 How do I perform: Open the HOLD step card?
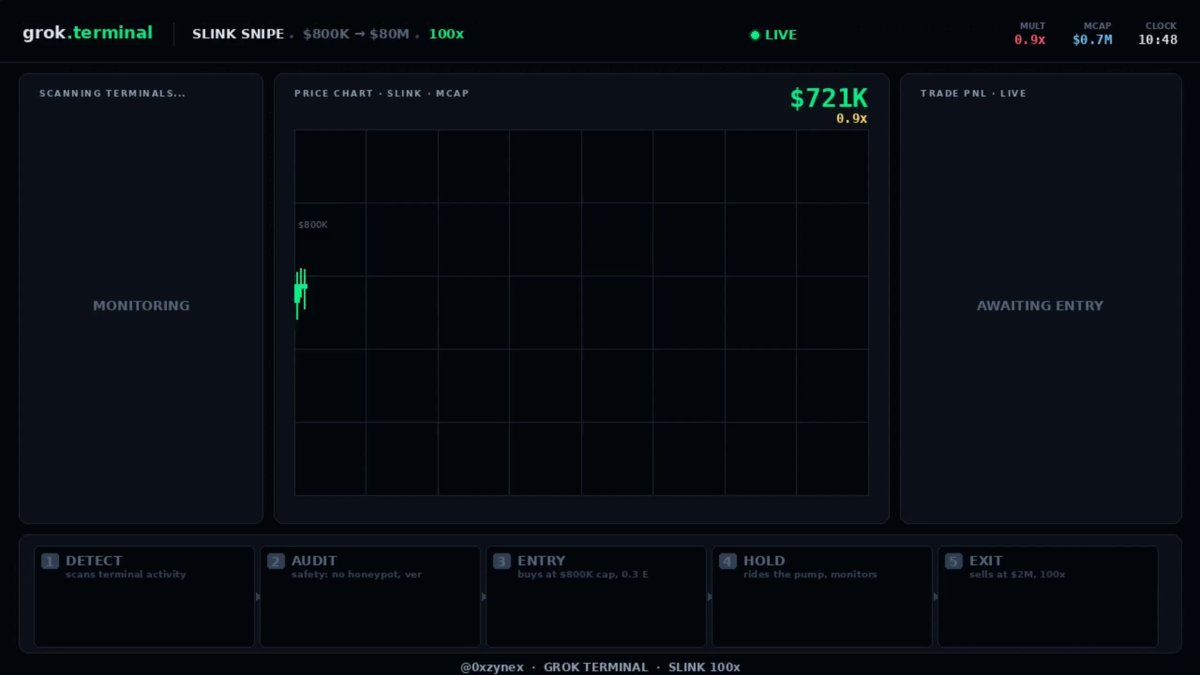click(822, 596)
